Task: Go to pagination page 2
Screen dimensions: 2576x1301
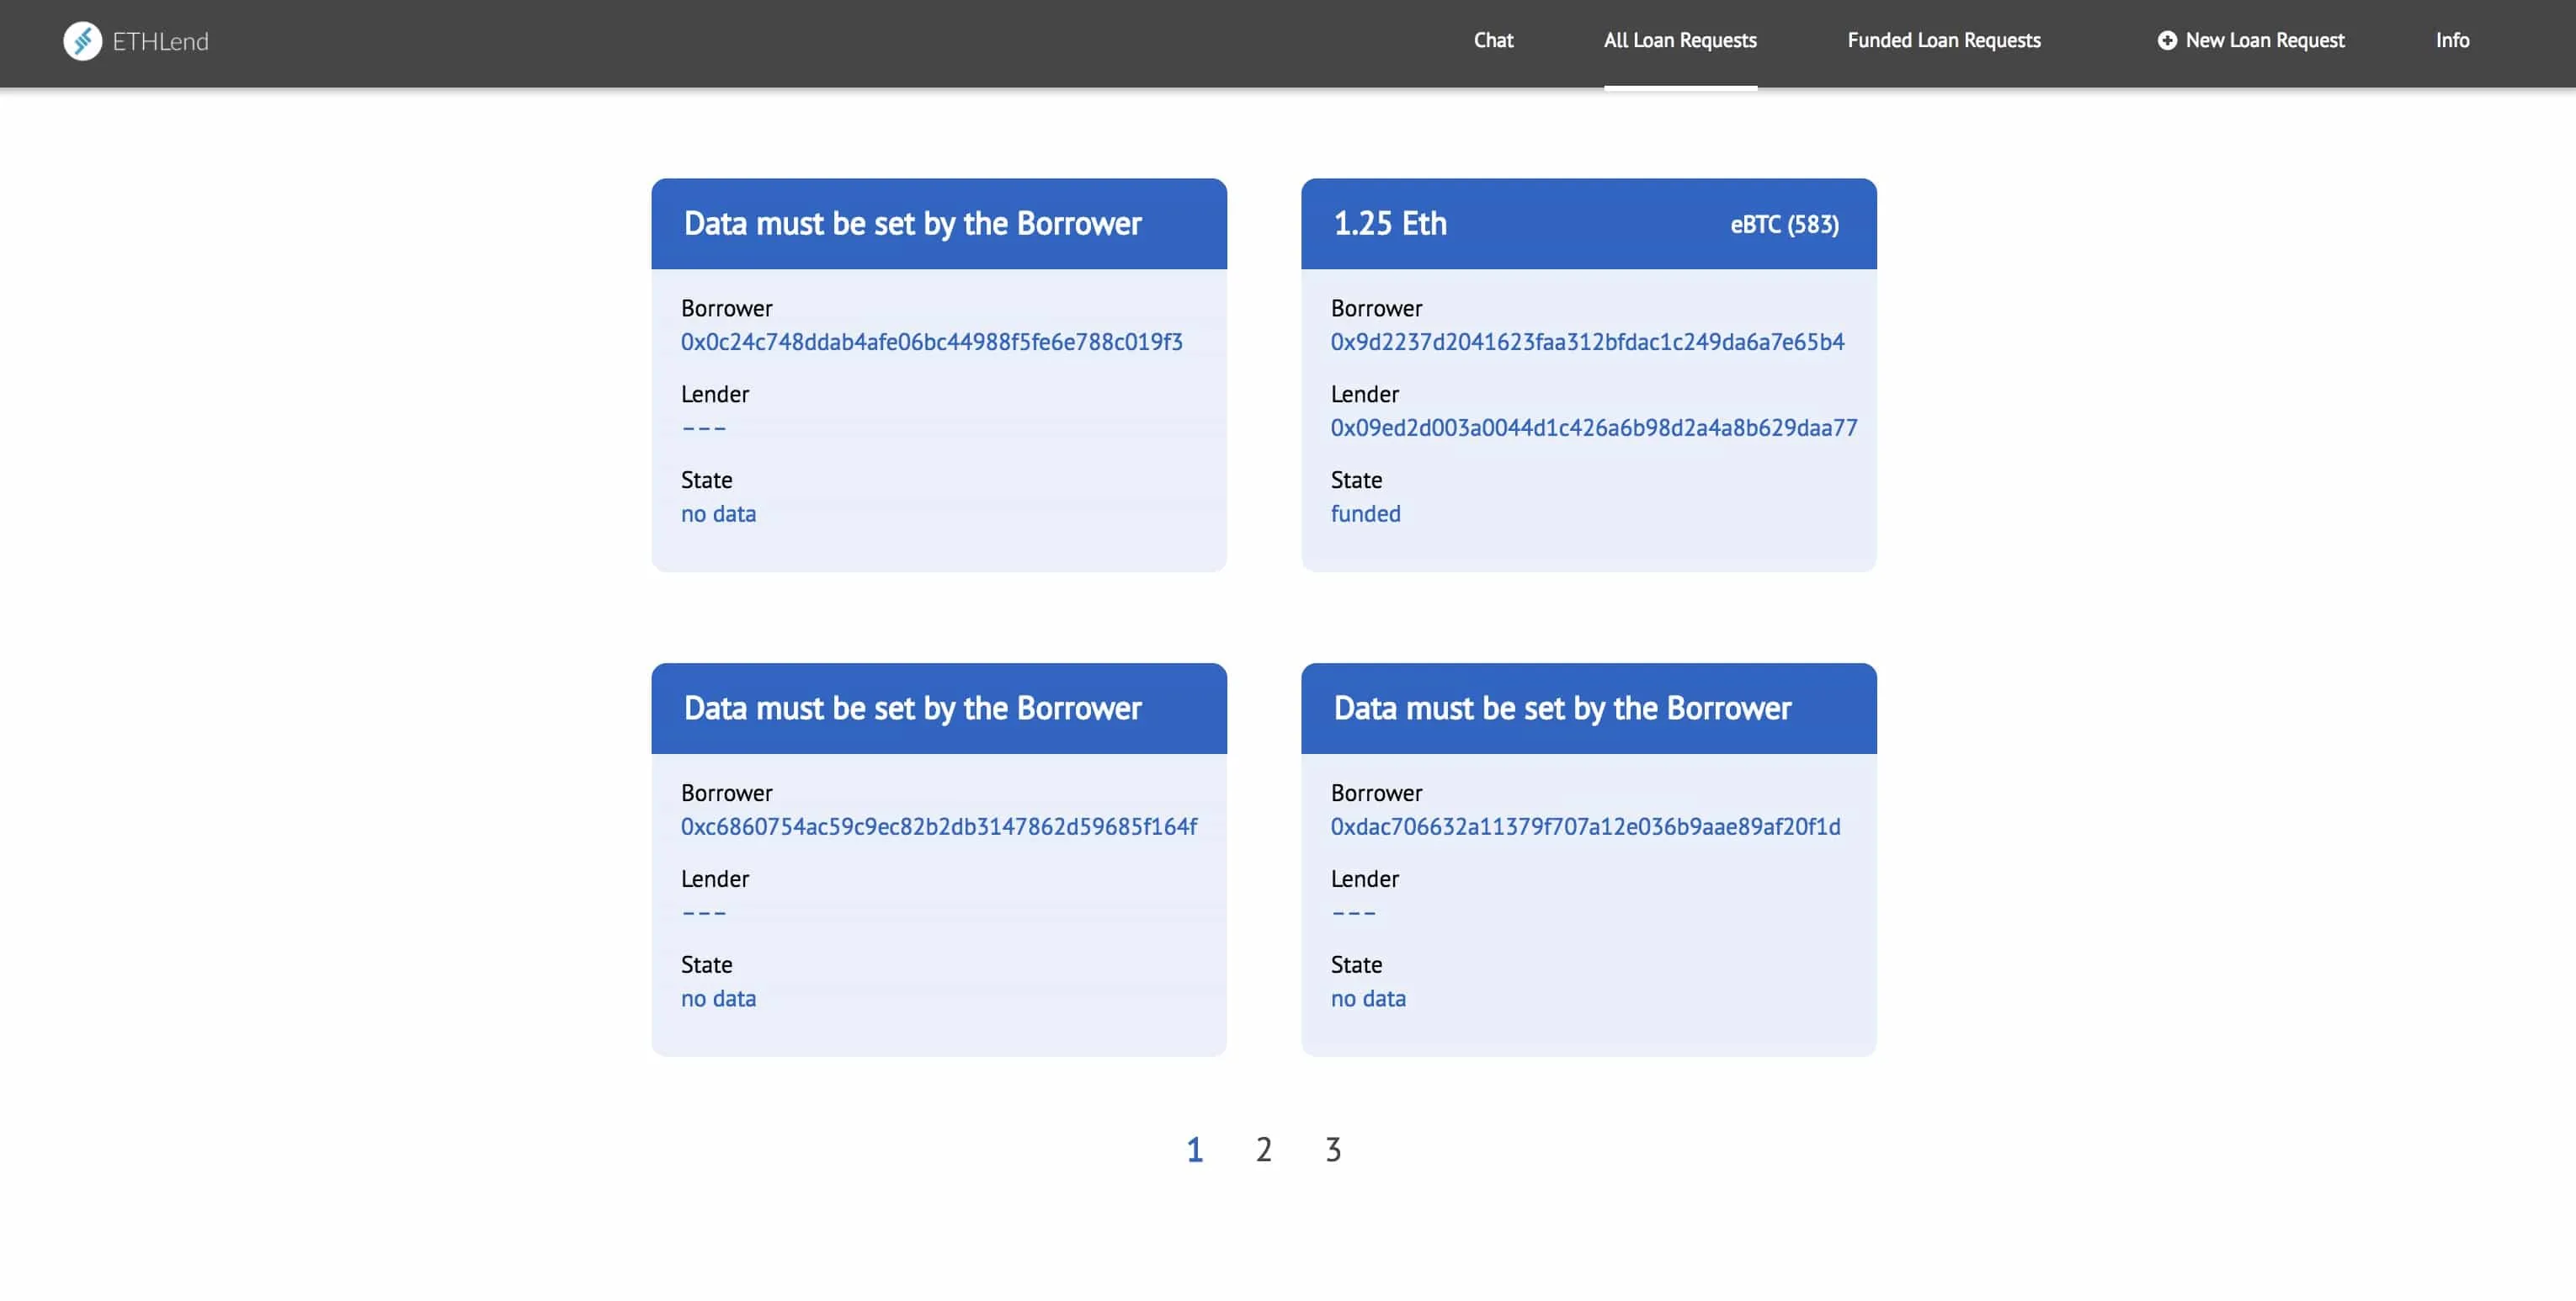Action: 1263,1150
